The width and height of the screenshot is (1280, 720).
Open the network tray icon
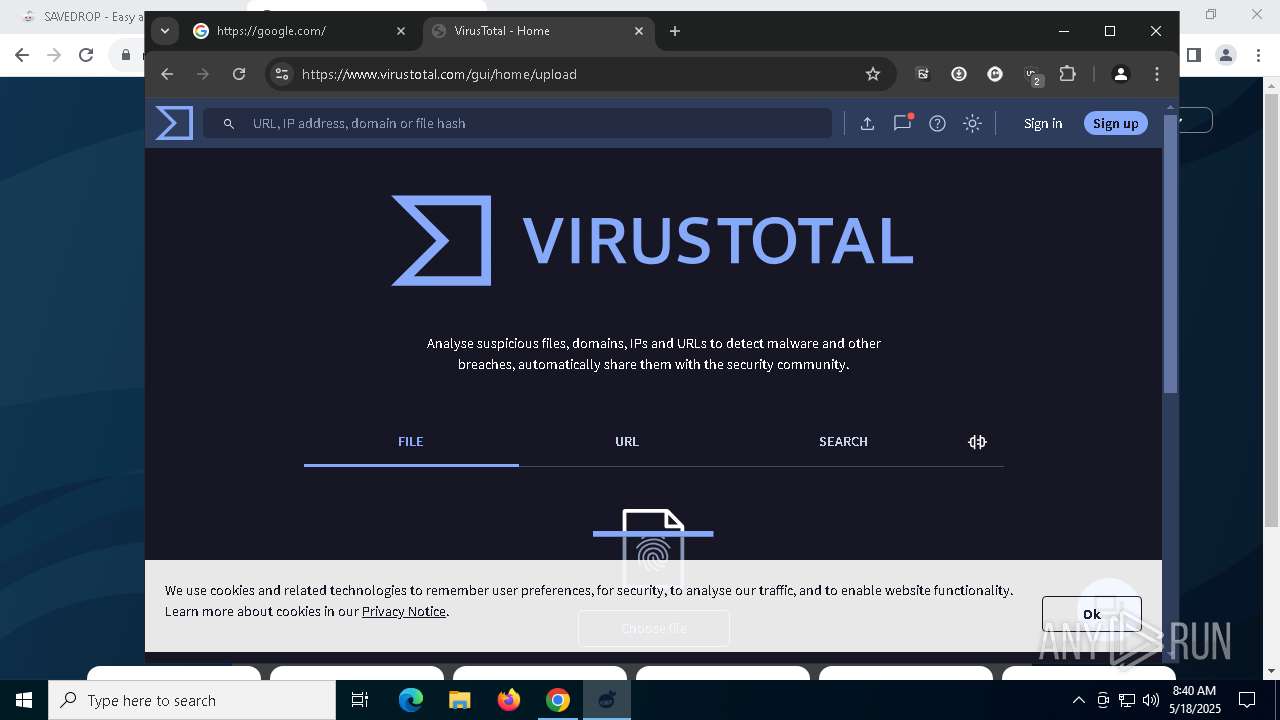1127,700
